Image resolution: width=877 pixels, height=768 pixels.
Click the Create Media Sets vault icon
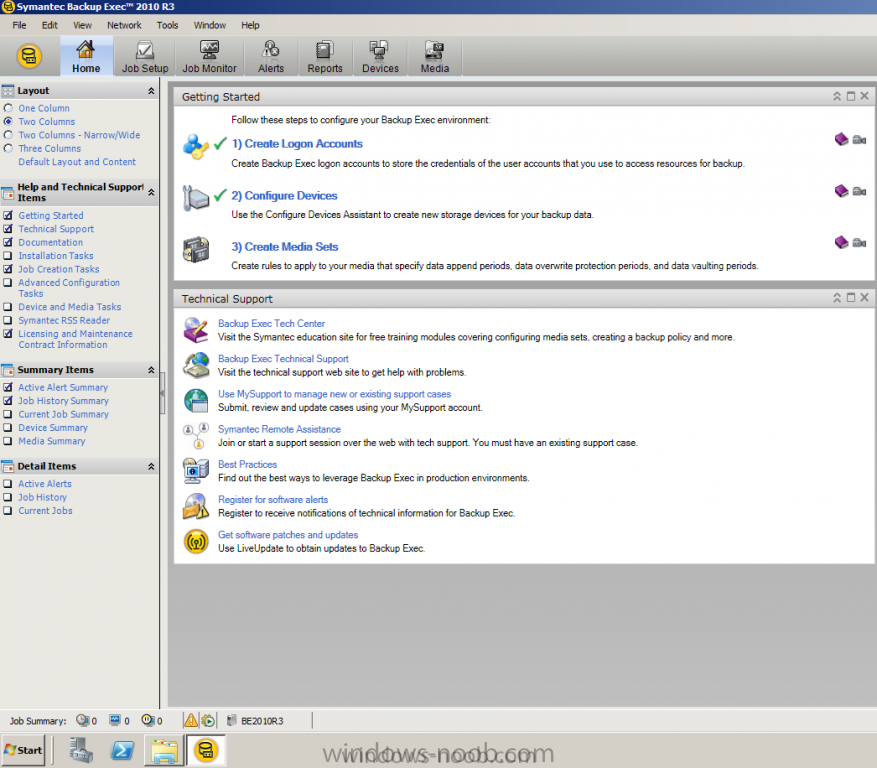196,249
